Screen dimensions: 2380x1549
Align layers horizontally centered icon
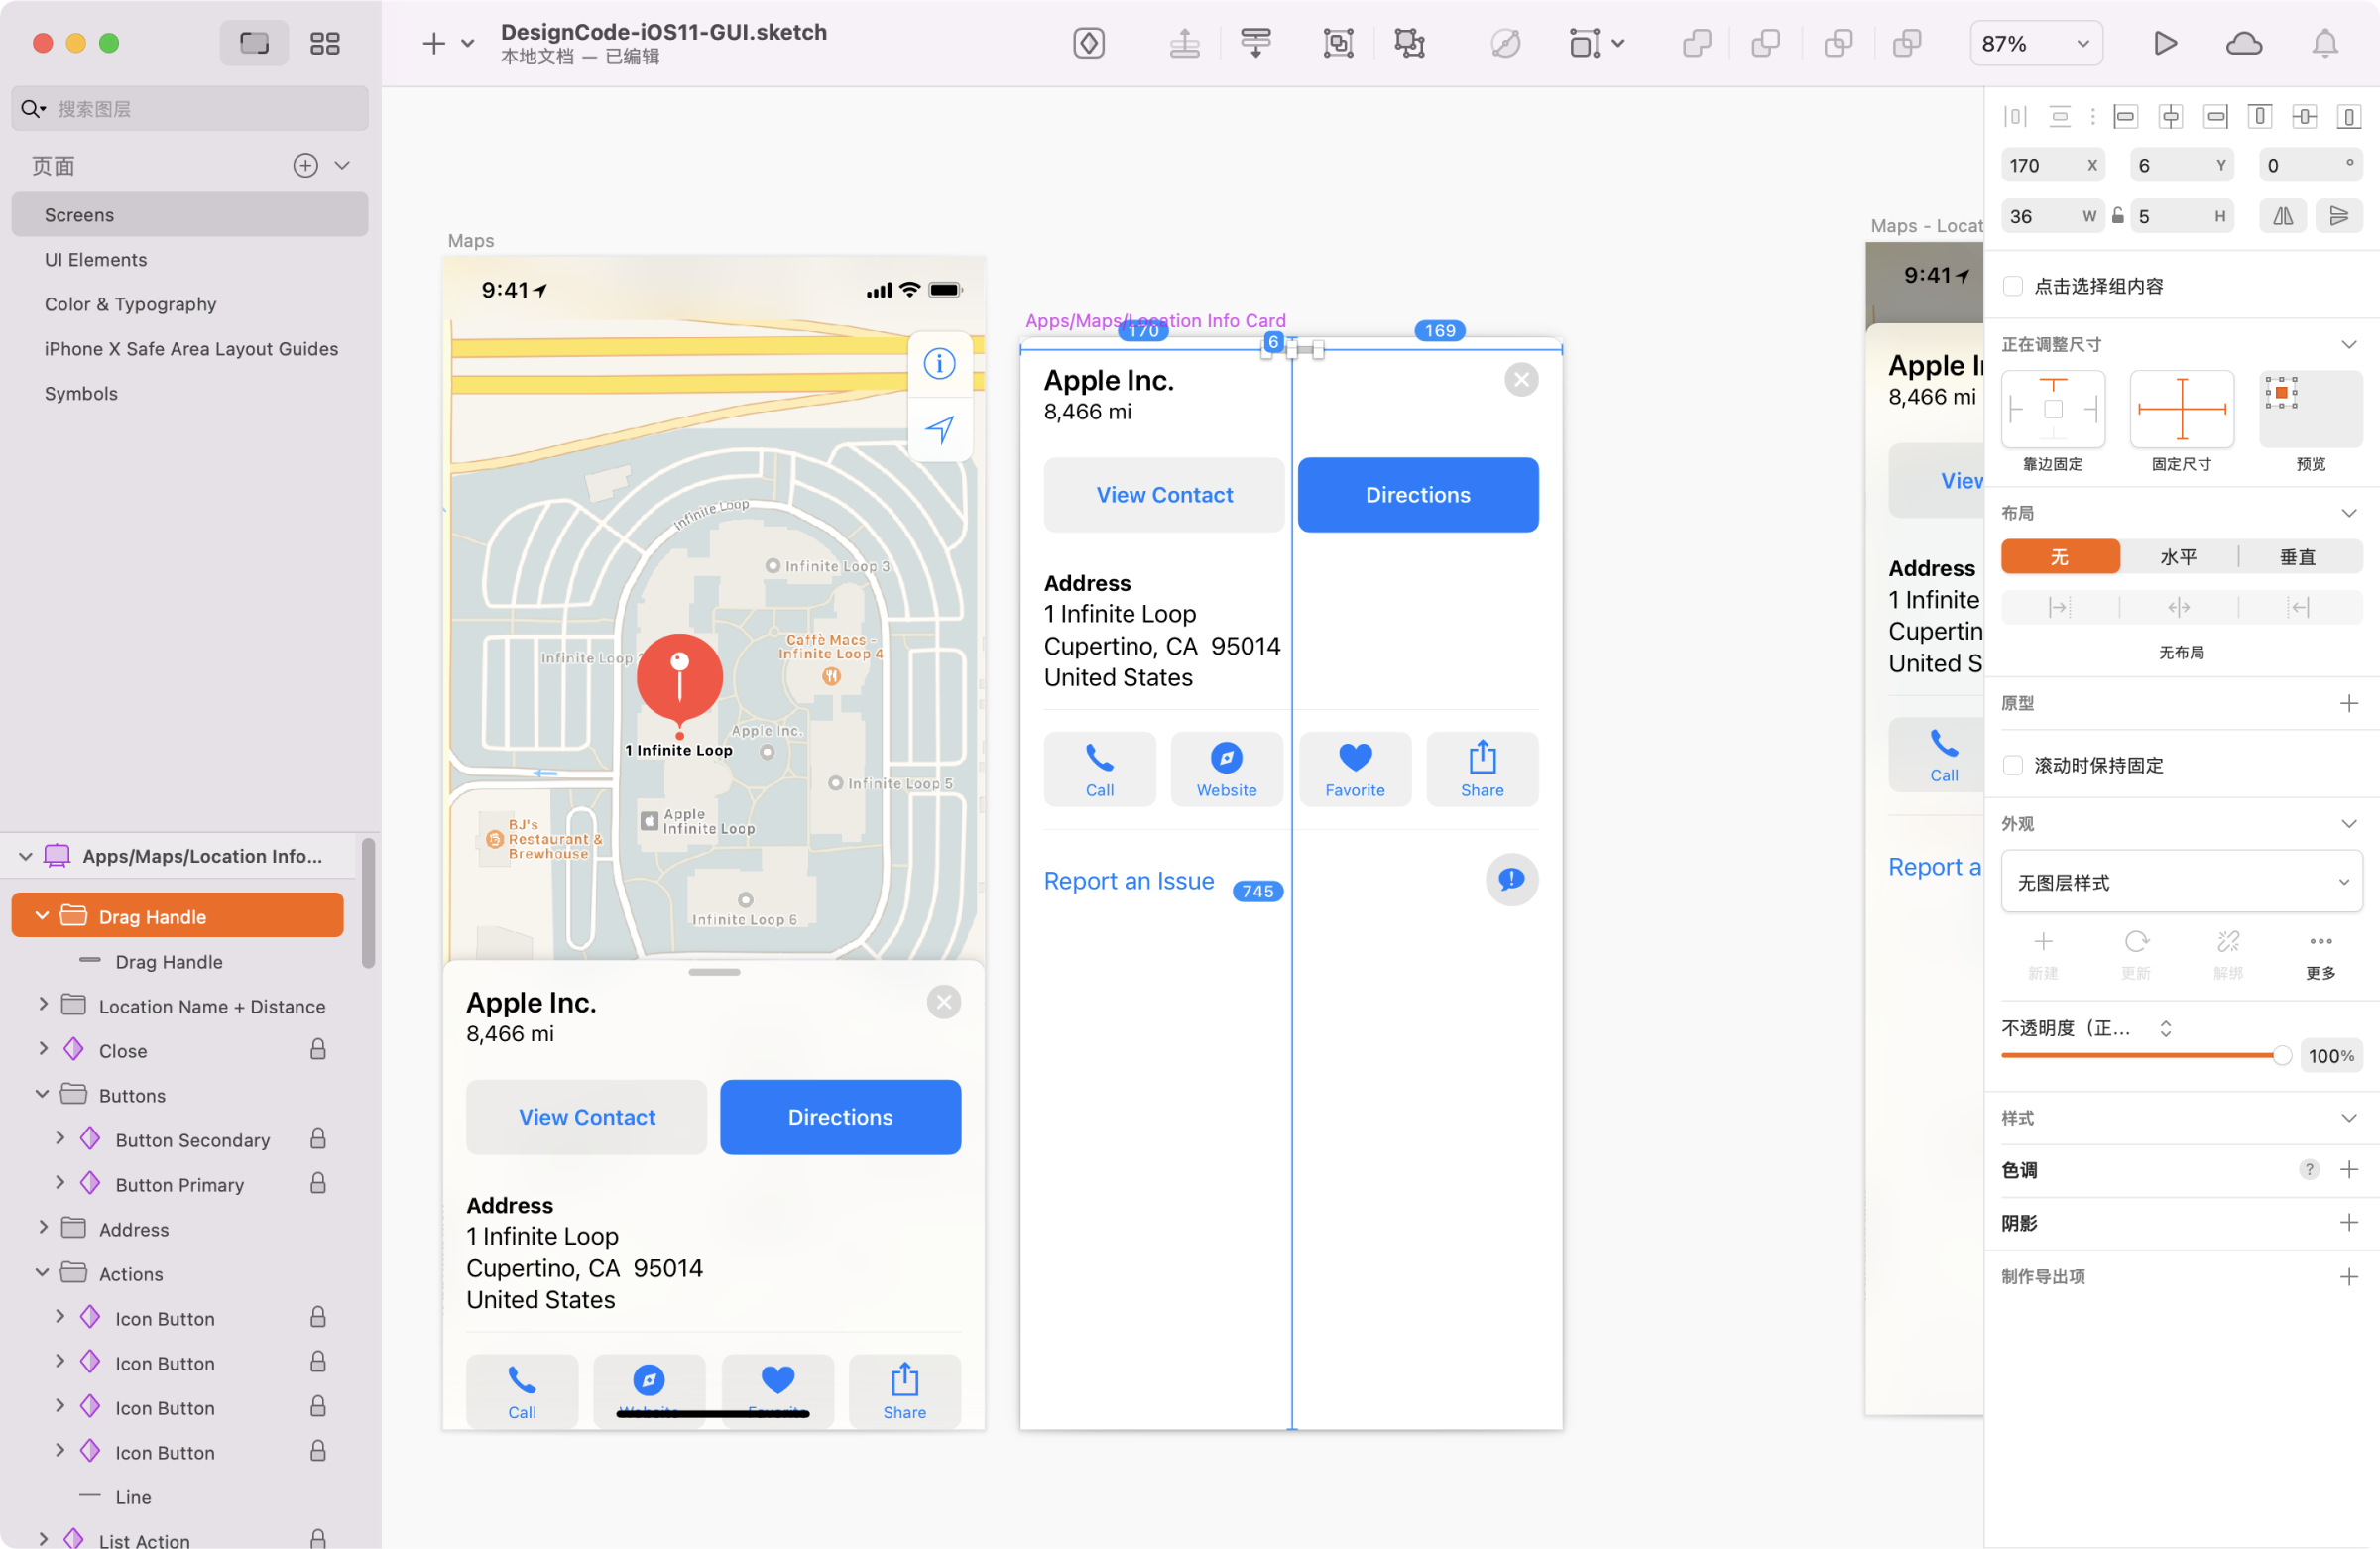[x=2170, y=117]
